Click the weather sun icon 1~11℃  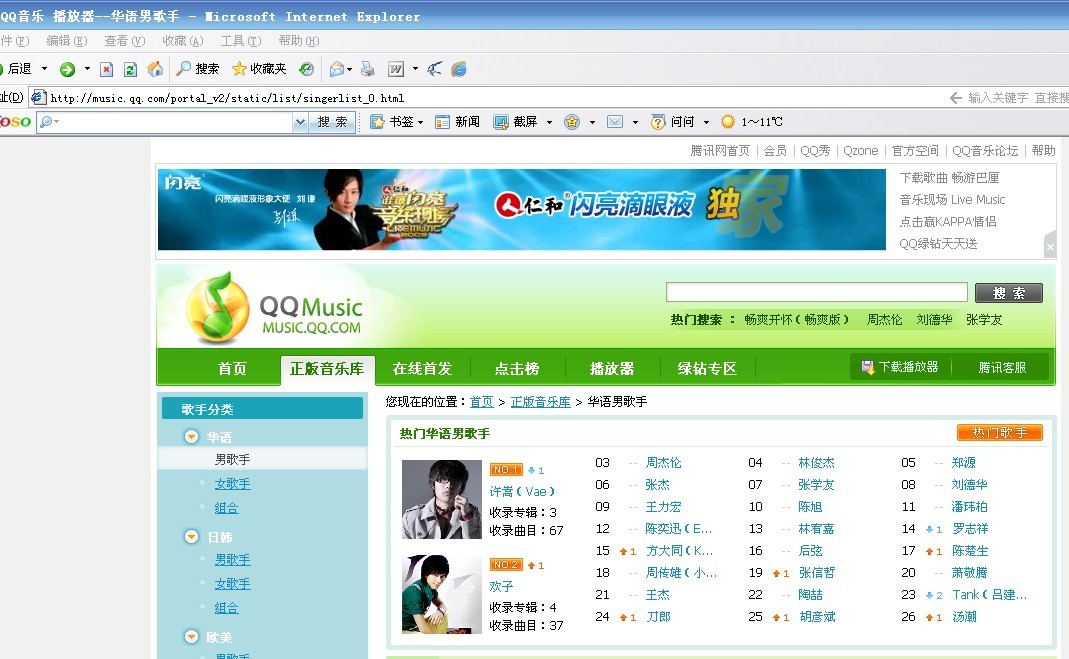coord(728,122)
